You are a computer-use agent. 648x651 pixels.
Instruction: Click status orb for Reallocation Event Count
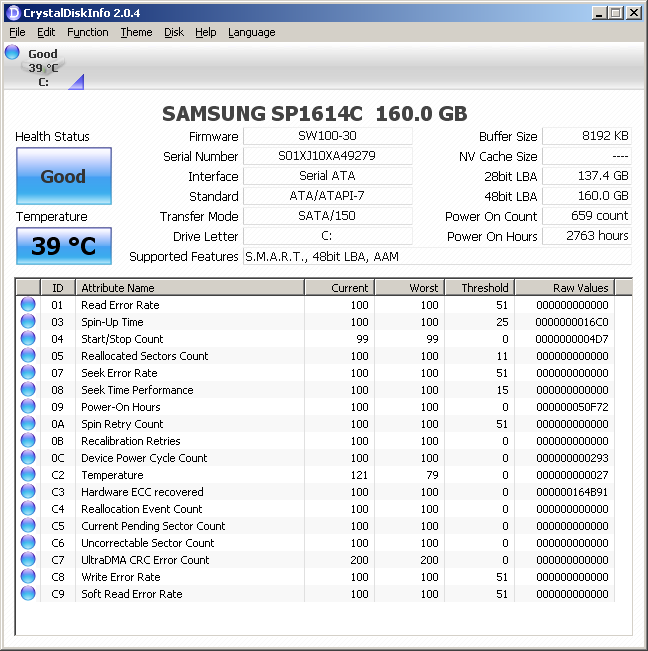(28, 509)
